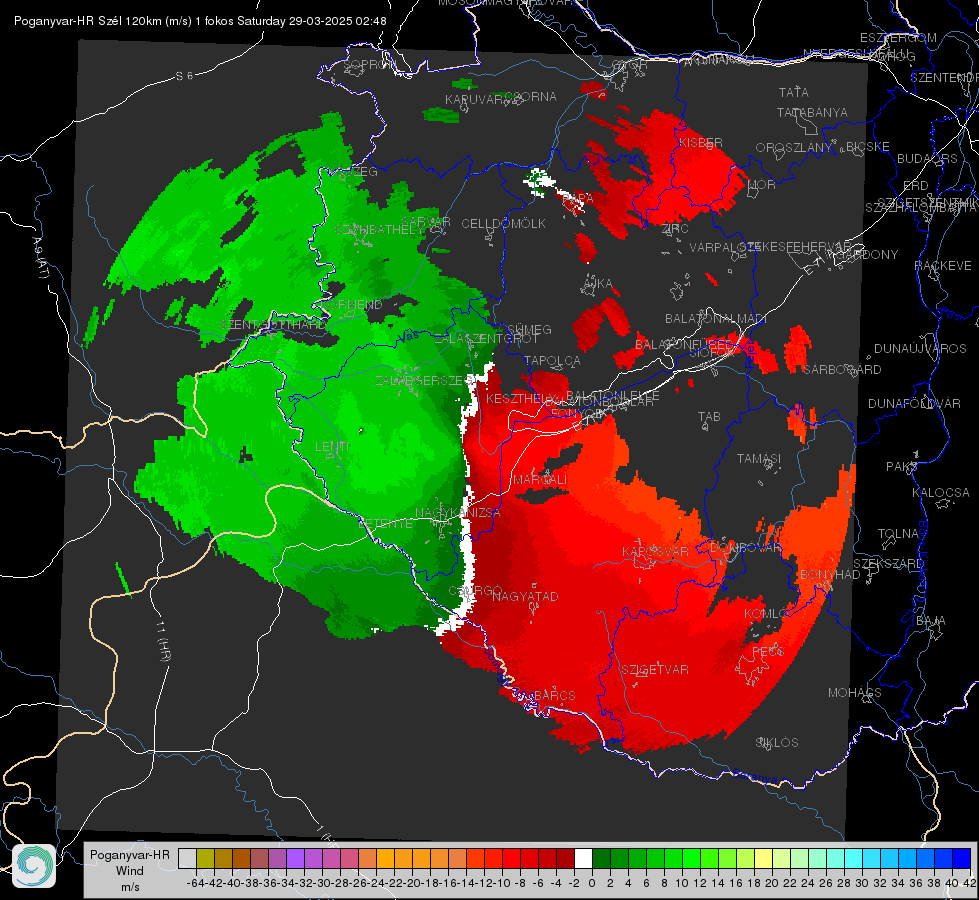Click the purple swatch above -34
Image resolution: width=979 pixels, height=900 pixels.
point(295,859)
